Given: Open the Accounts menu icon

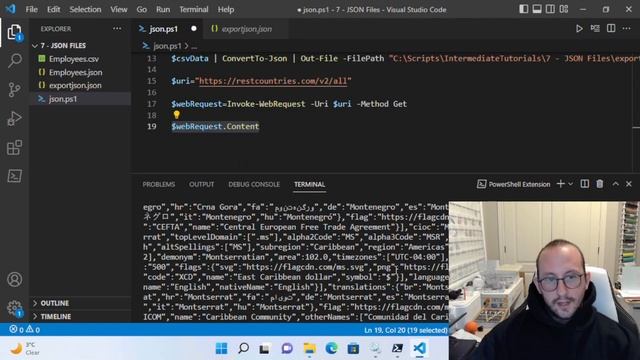Looking at the screenshot, I should [14, 280].
